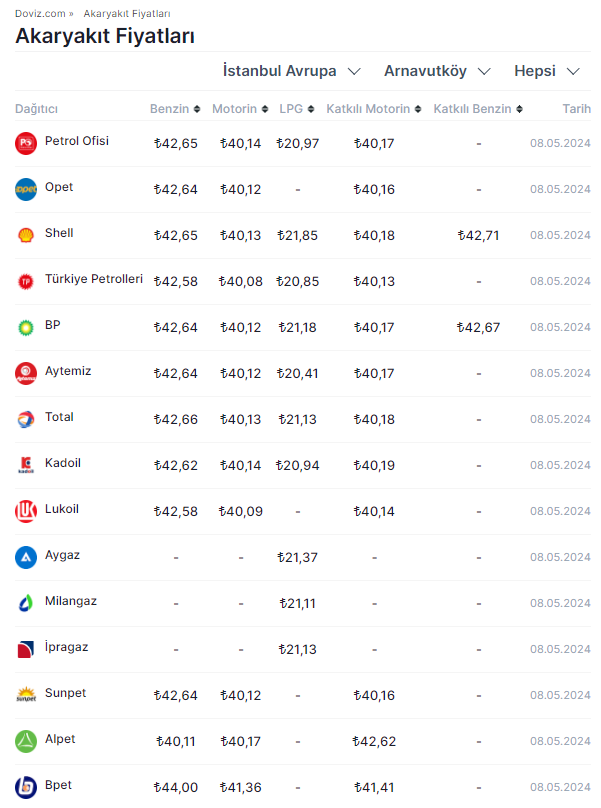
Task: Click the Aygaz logo icon
Action: click(26, 557)
